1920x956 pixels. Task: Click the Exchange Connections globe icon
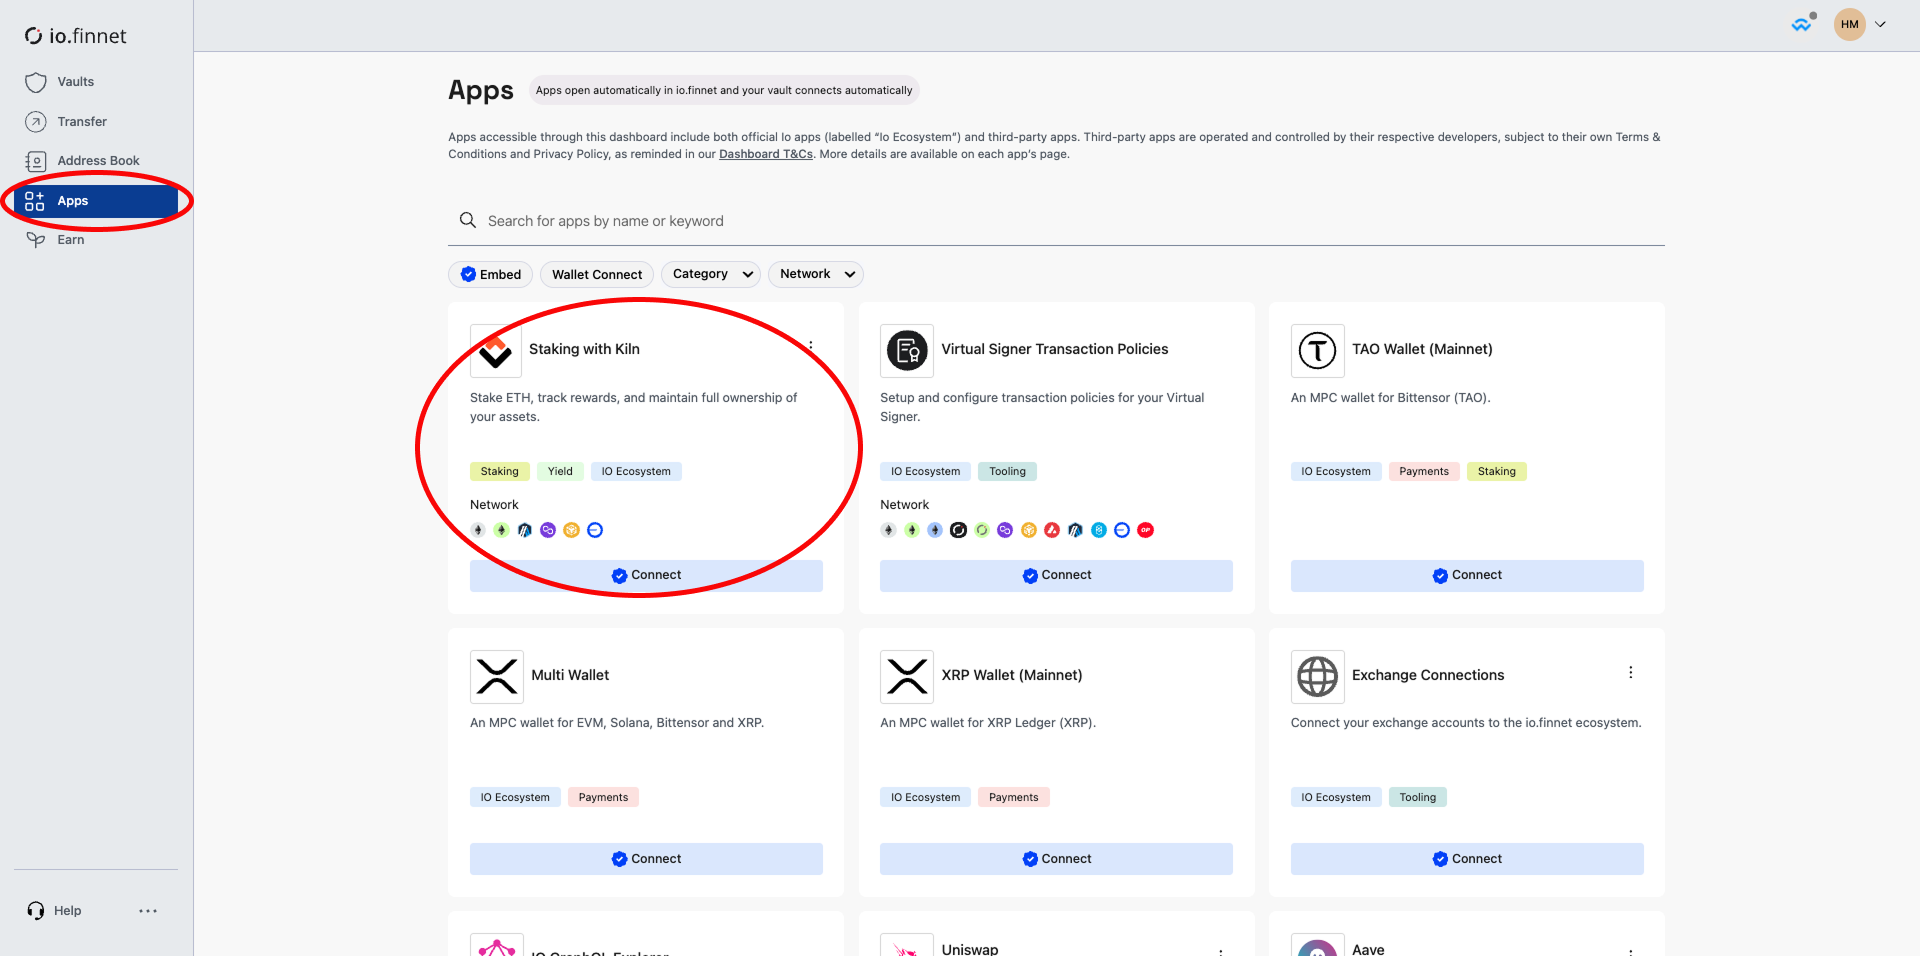tap(1317, 676)
